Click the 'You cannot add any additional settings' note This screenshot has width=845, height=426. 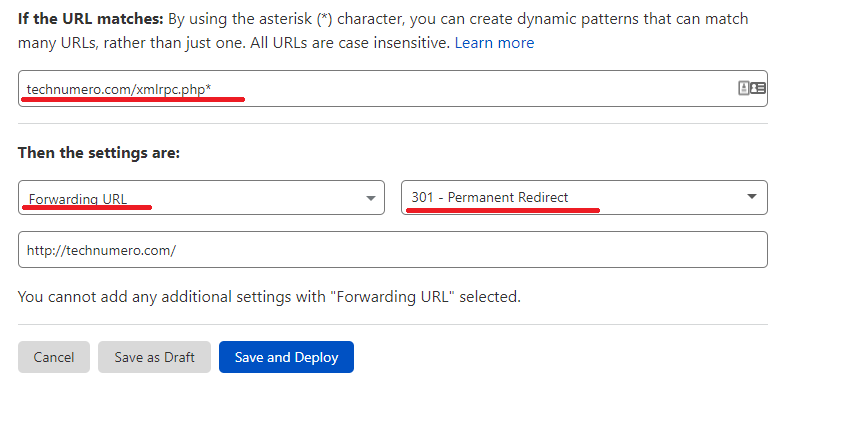click(x=269, y=297)
